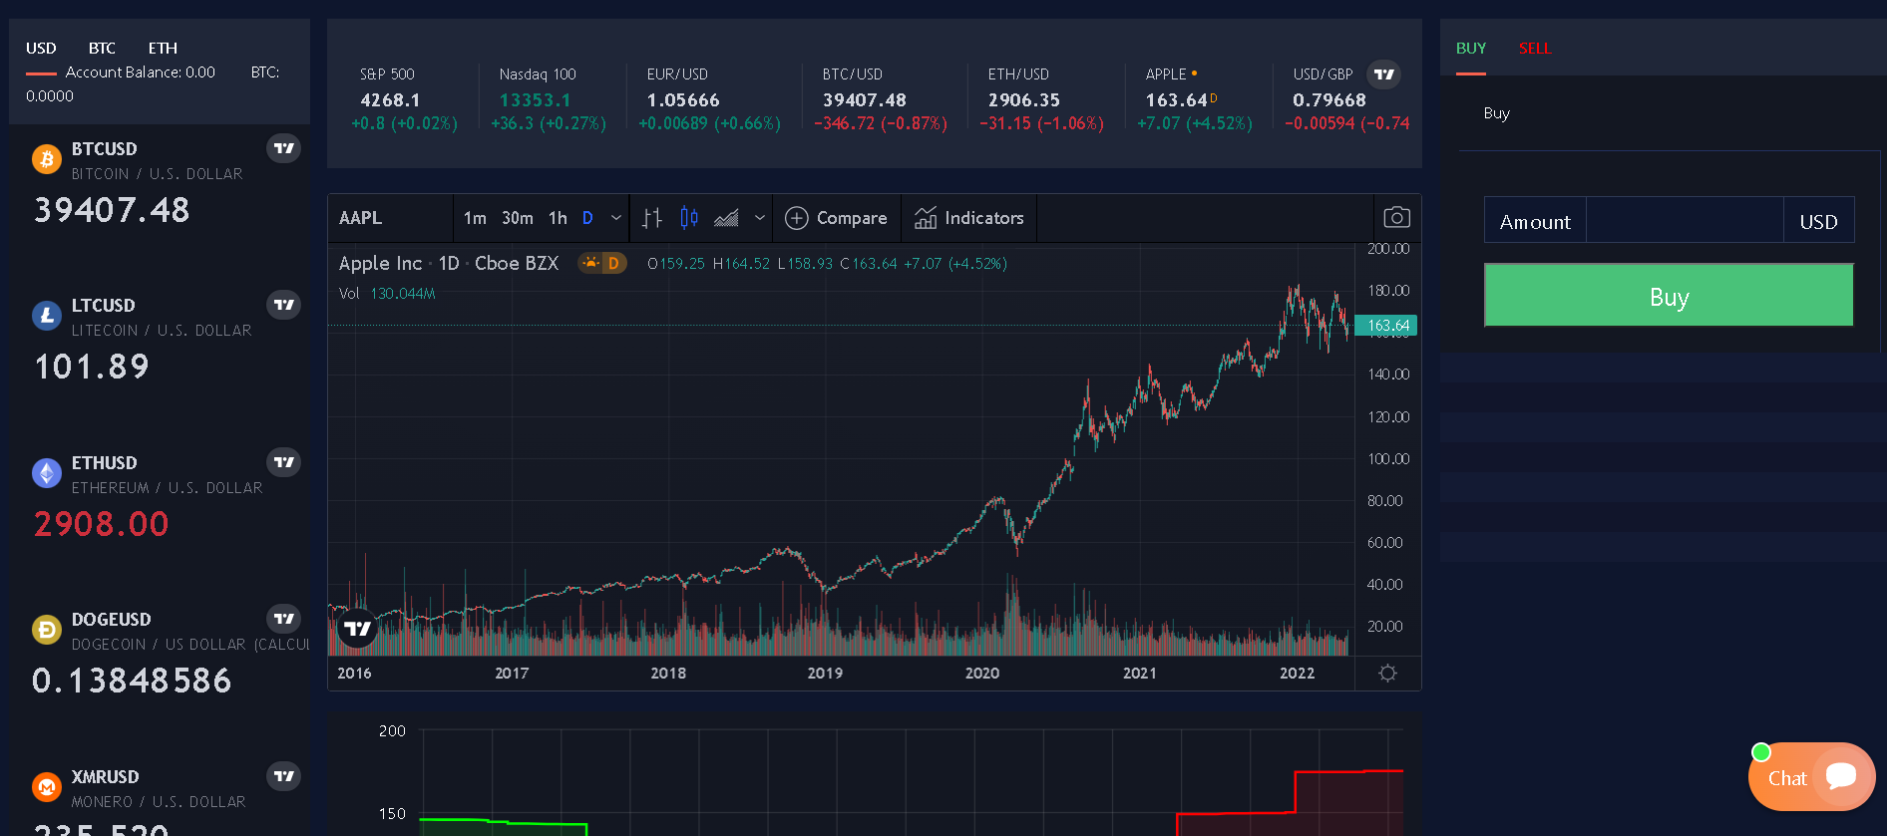Click the orange market status D badge
Image resolution: width=1887 pixels, height=836 pixels.
(603, 263)
